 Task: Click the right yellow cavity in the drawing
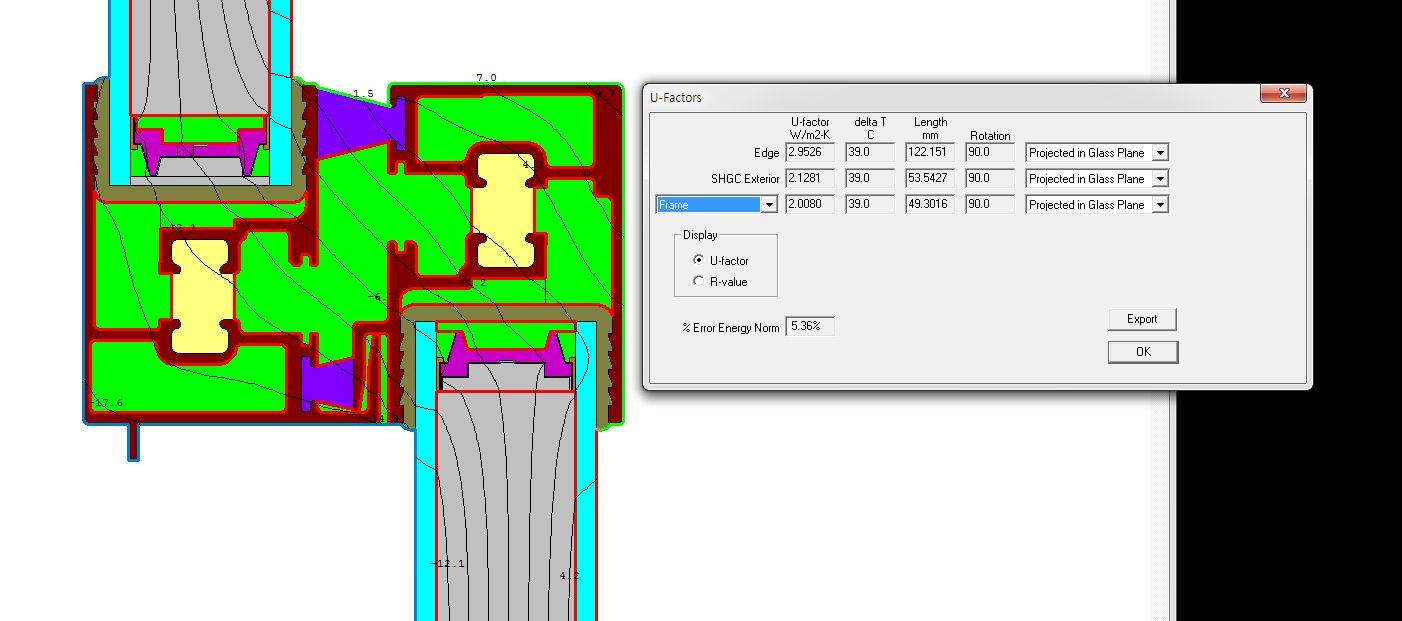click(503, 209)
